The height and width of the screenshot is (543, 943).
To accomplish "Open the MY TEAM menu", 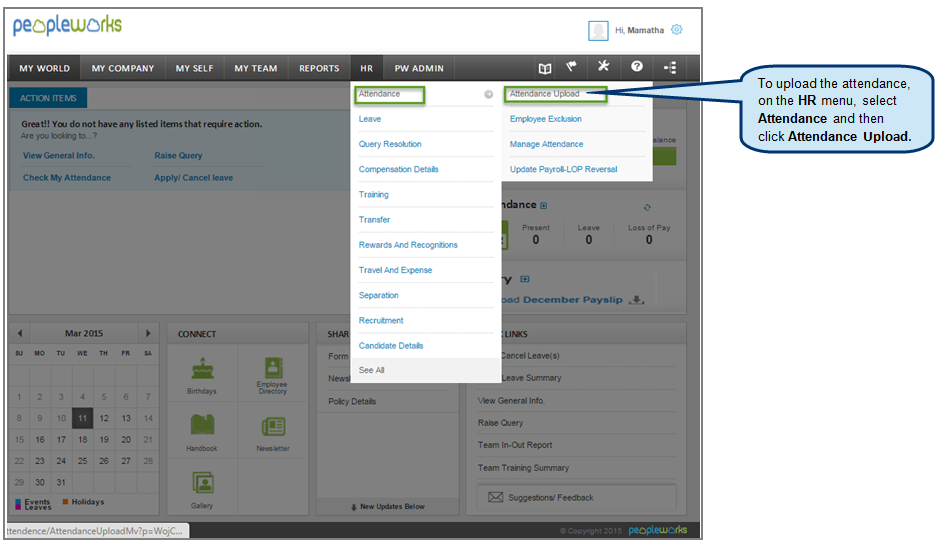I will point(256,69).
